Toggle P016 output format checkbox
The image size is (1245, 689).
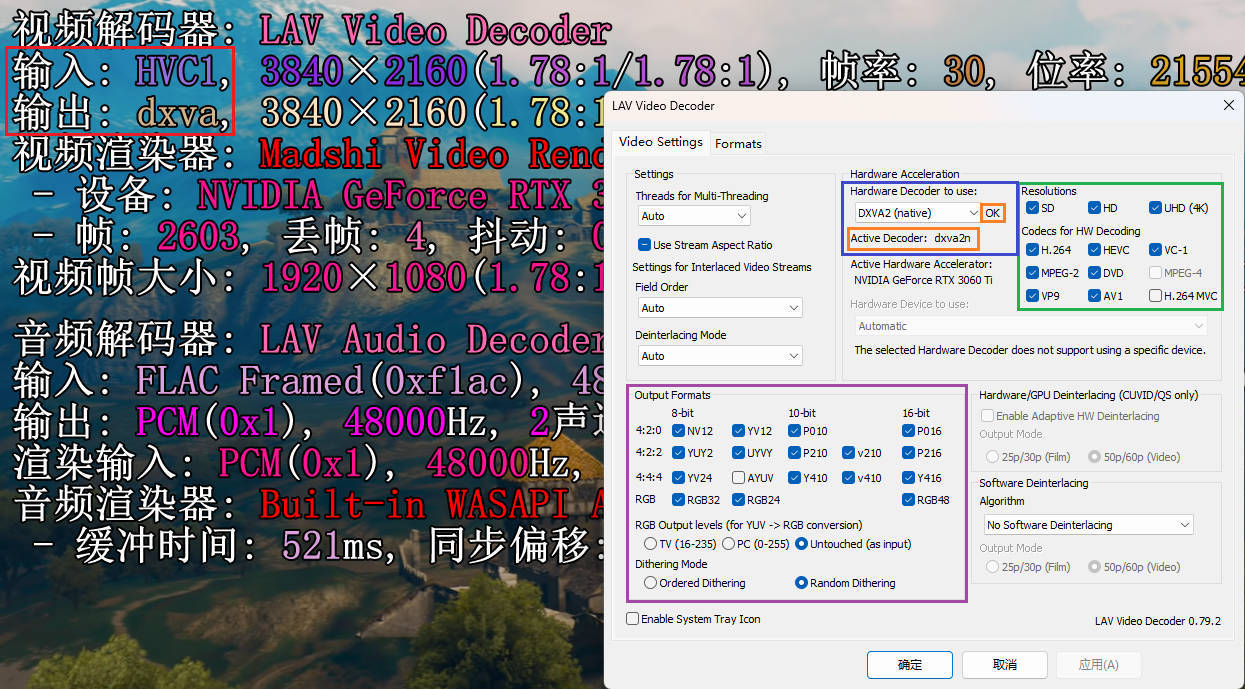click(908, 431)
